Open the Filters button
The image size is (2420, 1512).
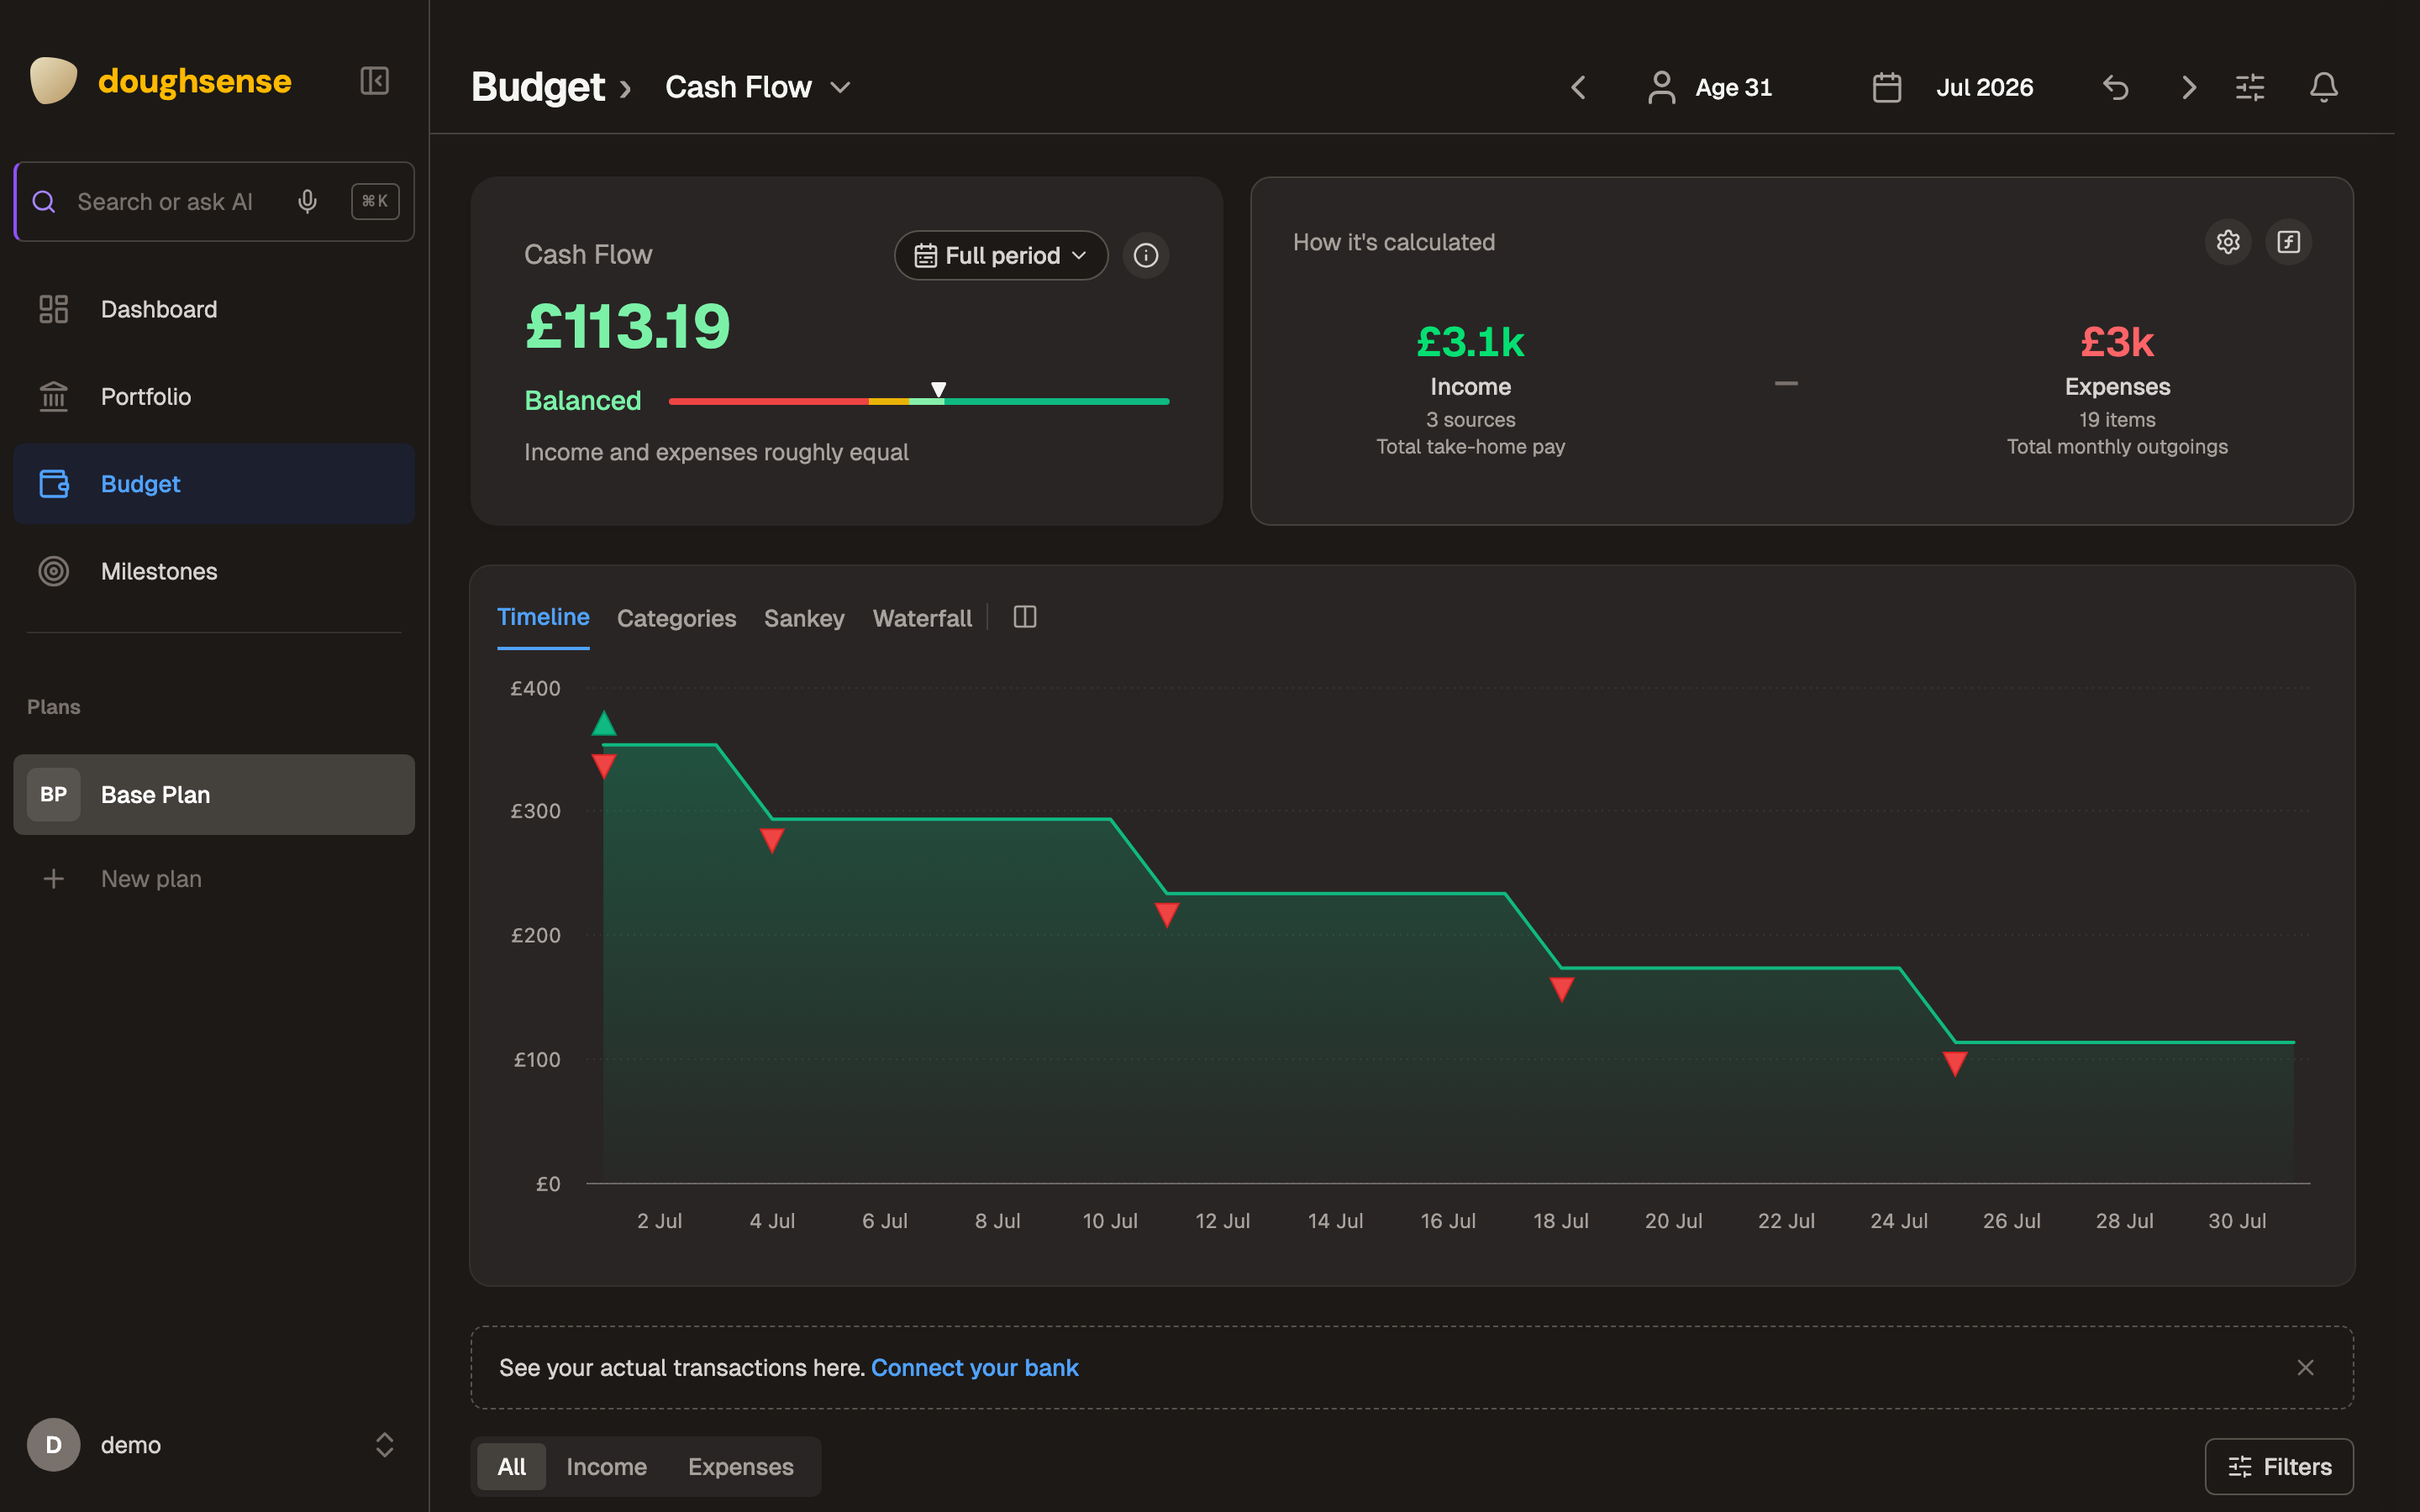(x=2279, y=1466)
